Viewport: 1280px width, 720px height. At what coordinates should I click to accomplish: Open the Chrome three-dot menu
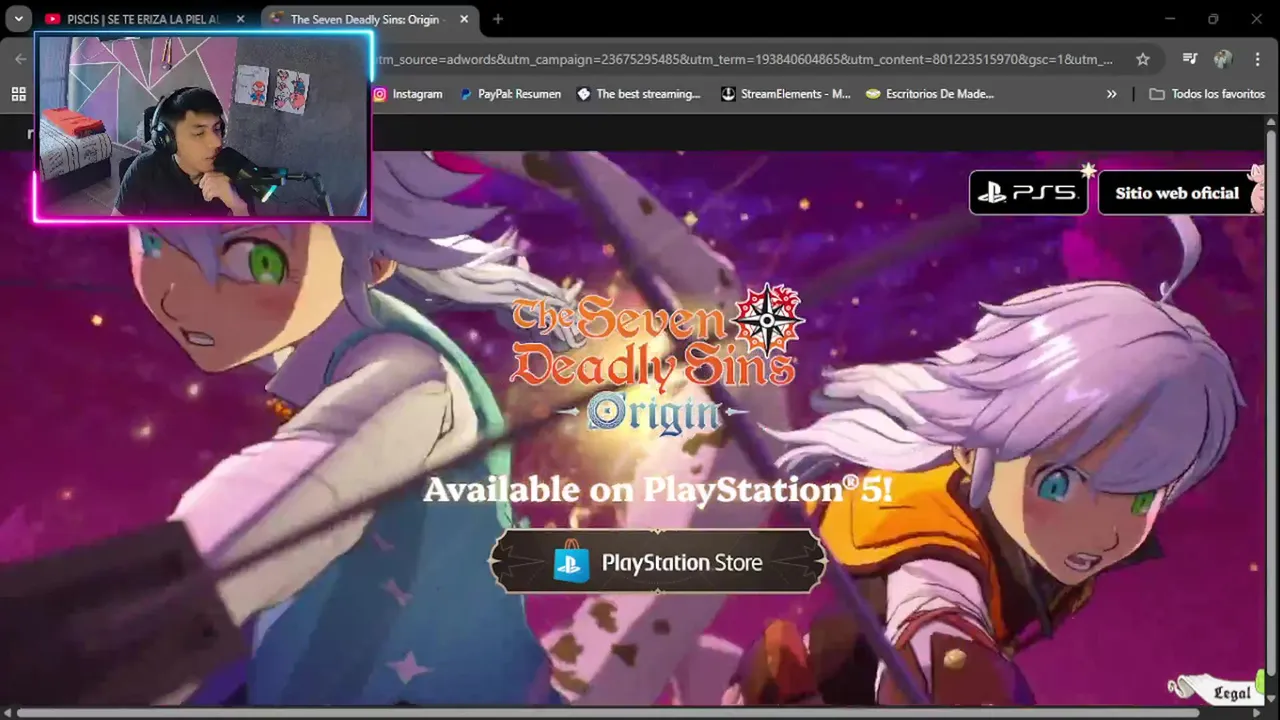1257,59
